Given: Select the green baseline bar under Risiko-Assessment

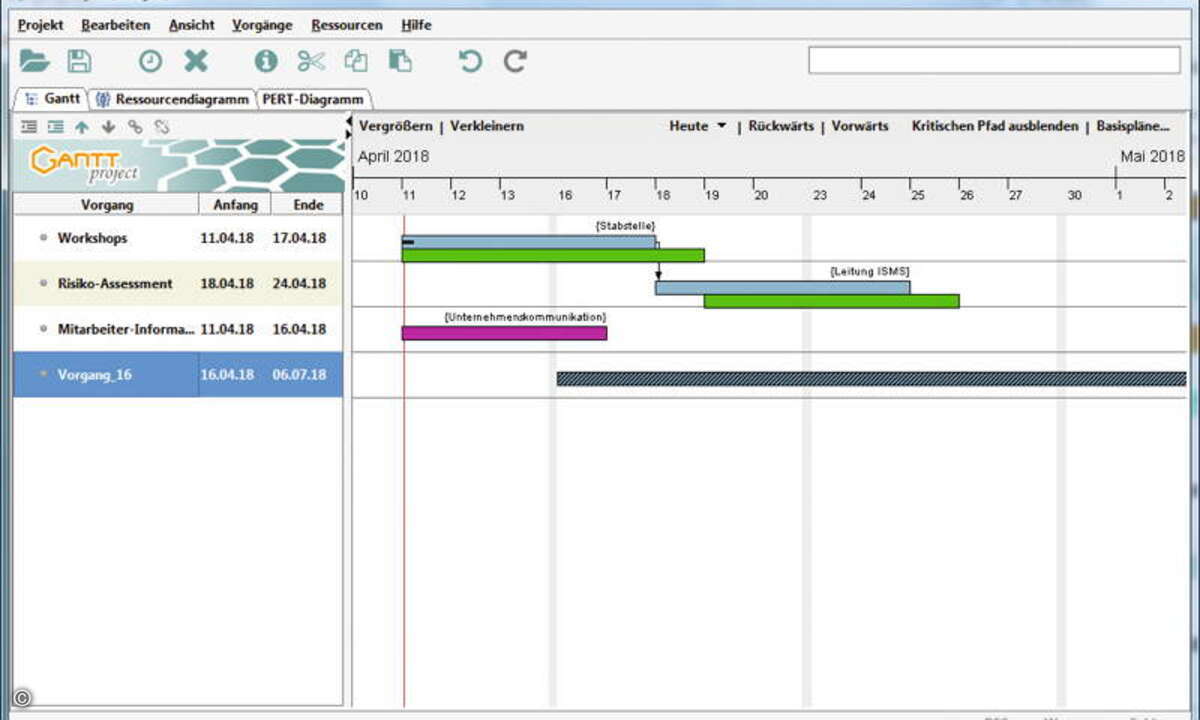Looking at the screenshot, I should pyautogui.click(x=832, y=300).
